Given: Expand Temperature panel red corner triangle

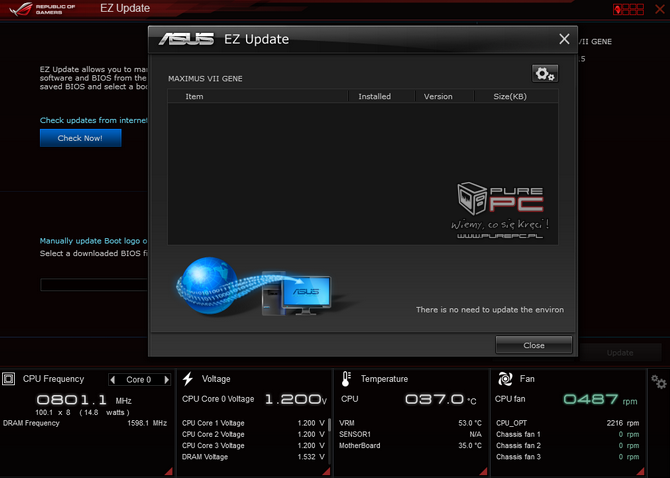Looking at the screenshot, I should click(483, 471).
